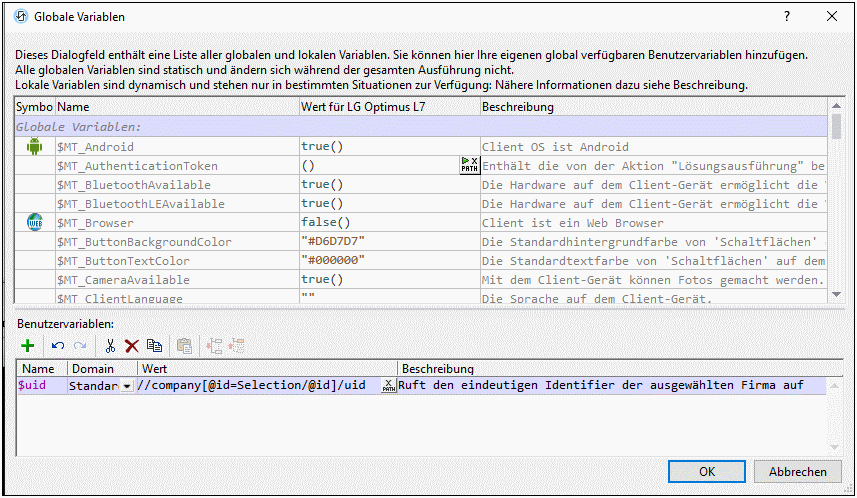
Task: Click the Name header in global variables
Action: point(73,107)
